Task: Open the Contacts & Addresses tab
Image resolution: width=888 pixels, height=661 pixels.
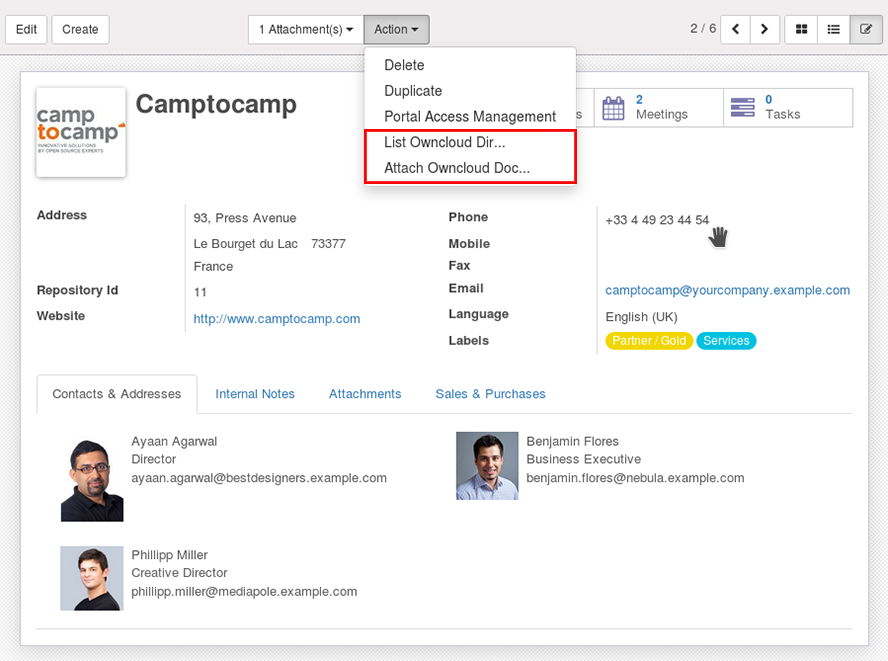Action: tap(117, 394)
